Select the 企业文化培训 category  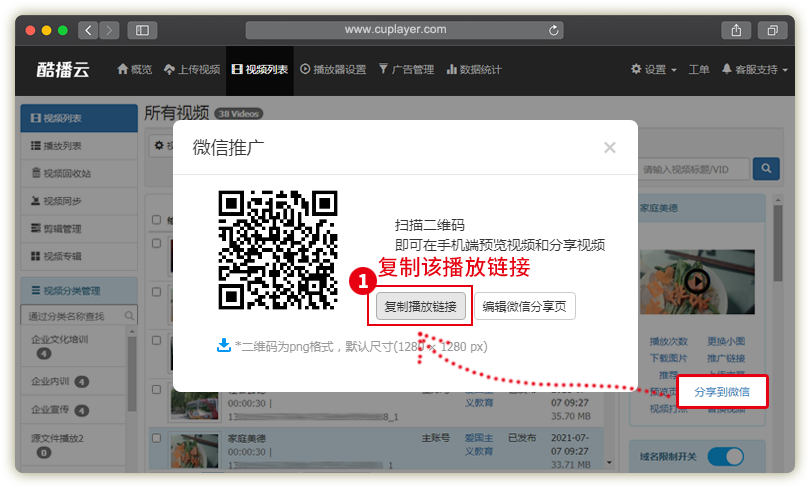click(x=59, y=339)
